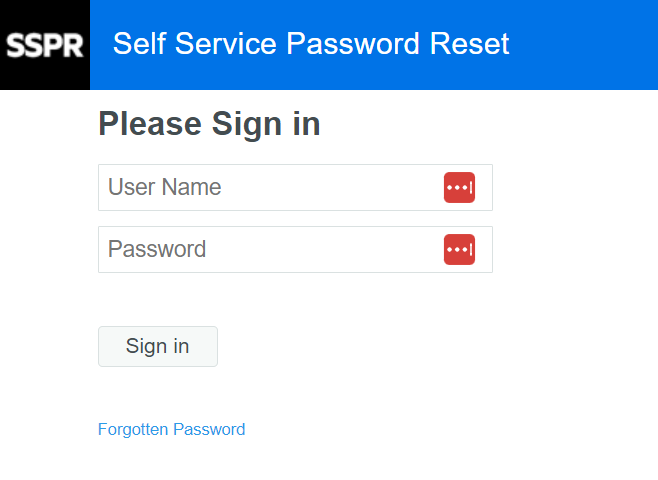Click the word Reset in the header

pos(470,44)
